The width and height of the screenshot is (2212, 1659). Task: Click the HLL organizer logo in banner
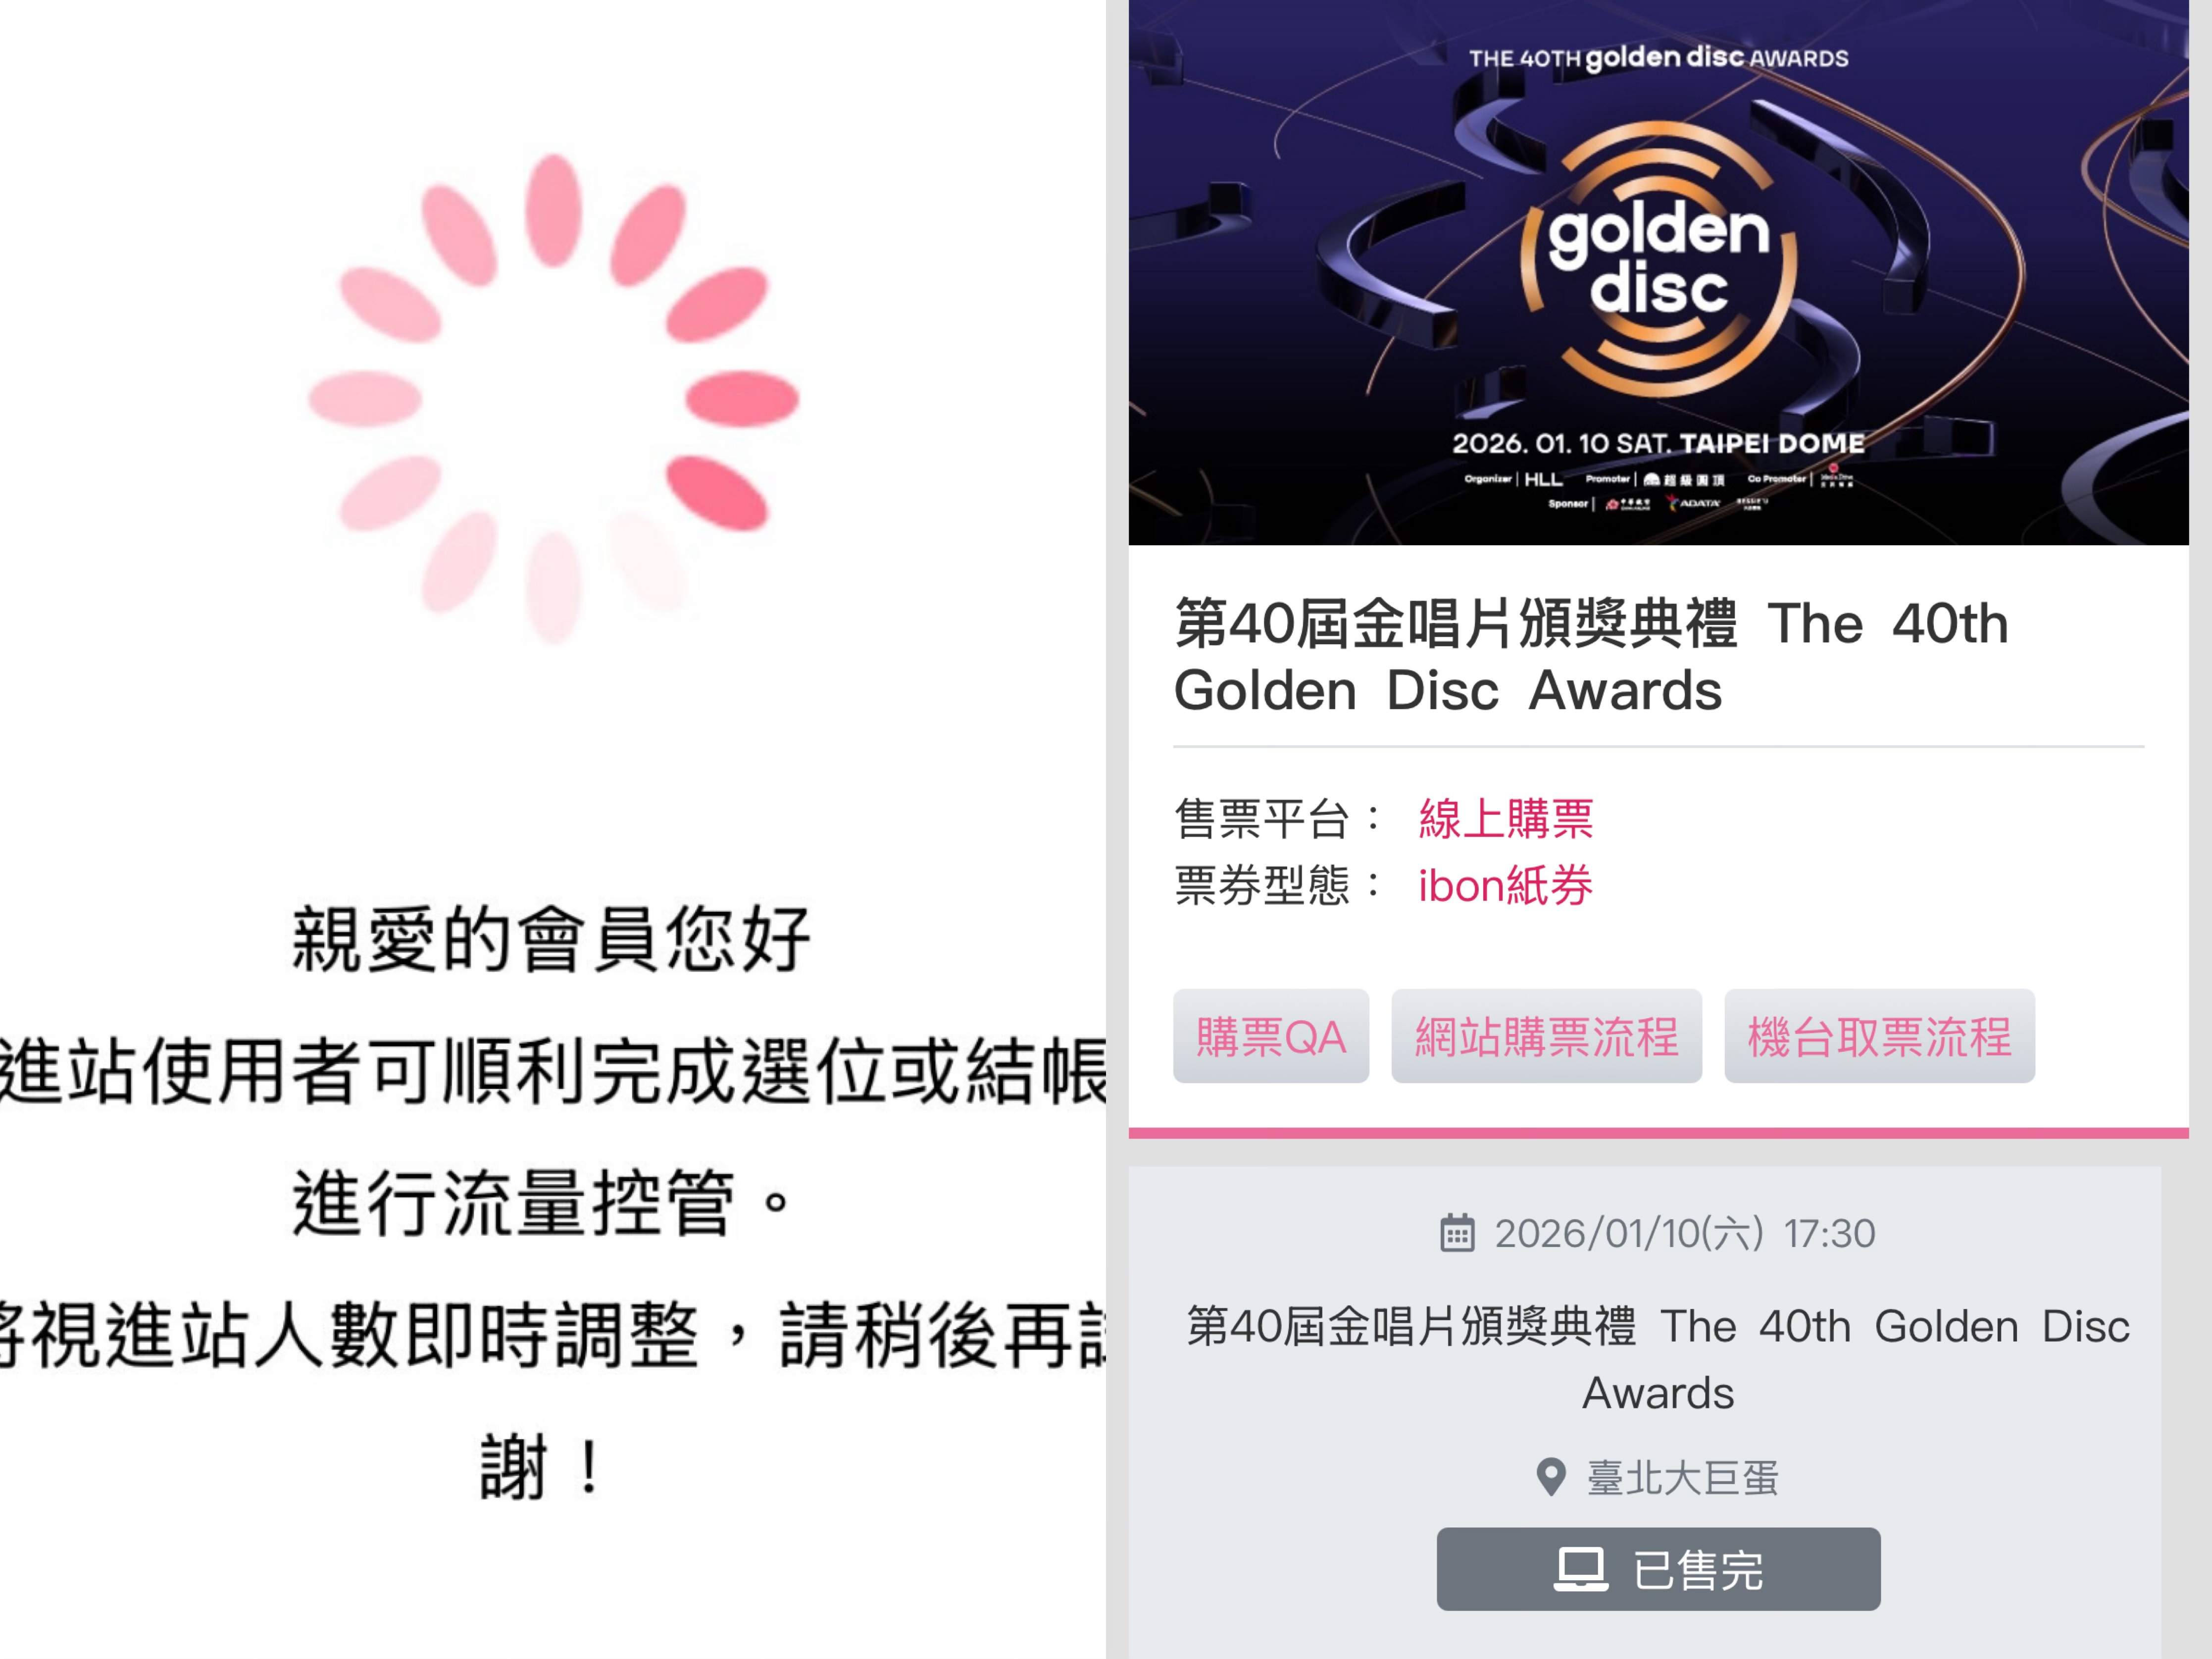(1543, 480)
